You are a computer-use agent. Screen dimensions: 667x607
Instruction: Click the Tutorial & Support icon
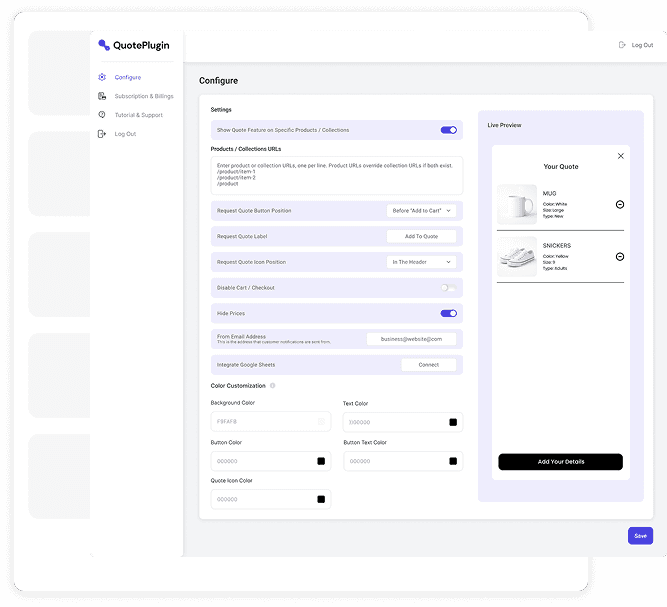point(102,115)
